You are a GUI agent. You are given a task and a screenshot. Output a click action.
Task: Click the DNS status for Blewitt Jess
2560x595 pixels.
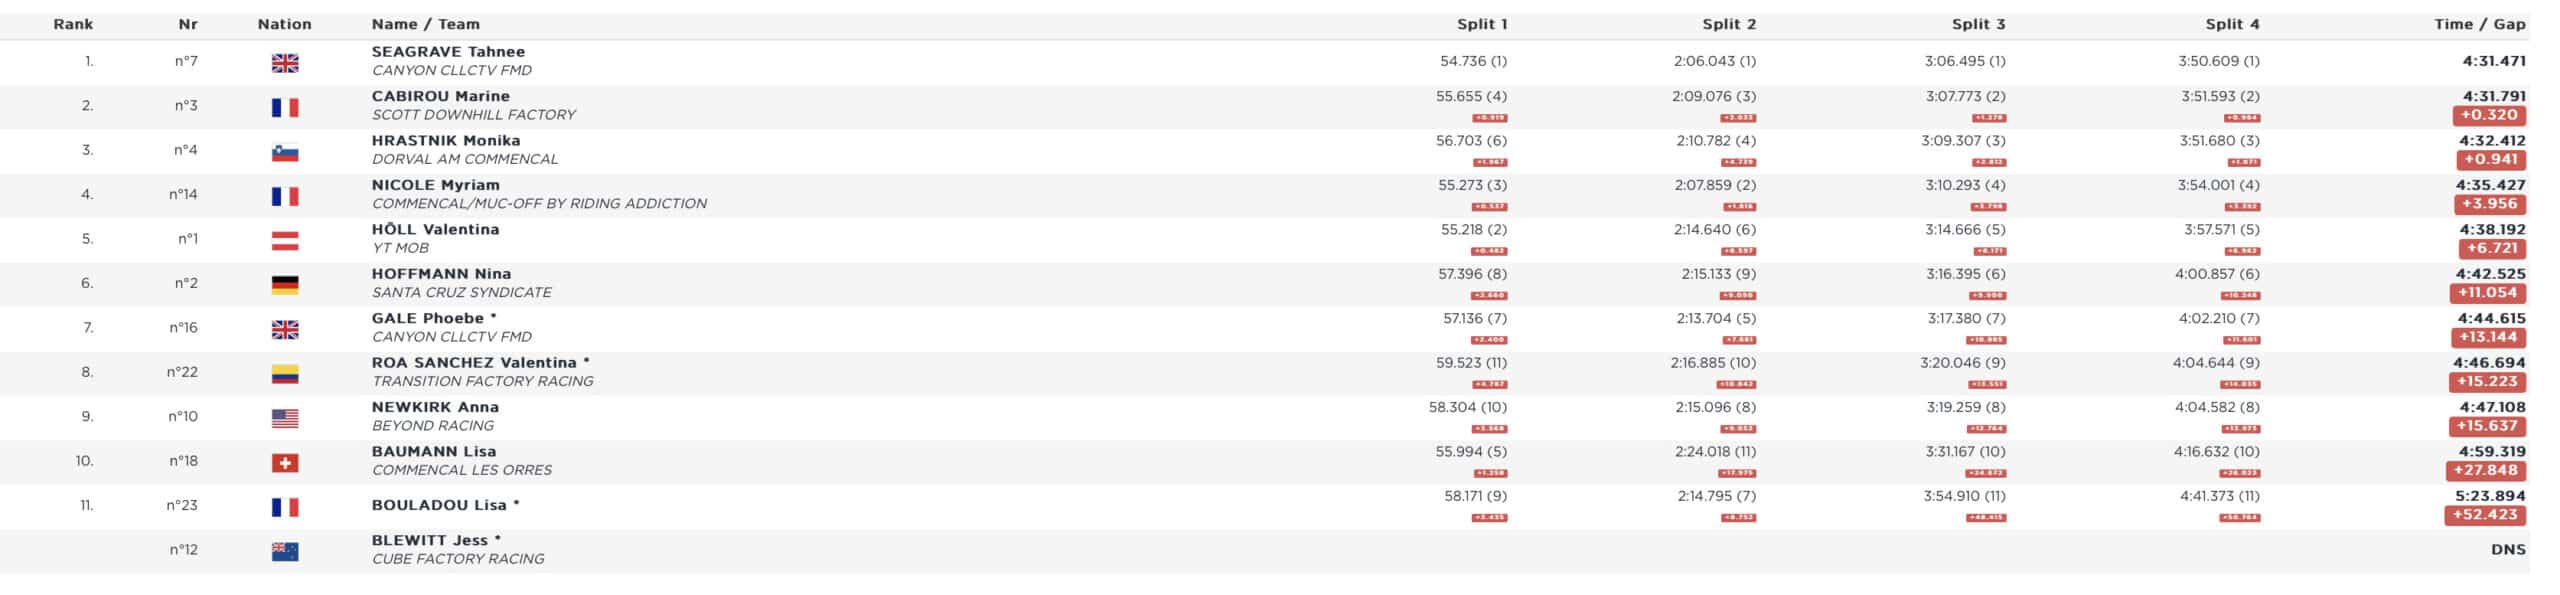(2508, 549)
